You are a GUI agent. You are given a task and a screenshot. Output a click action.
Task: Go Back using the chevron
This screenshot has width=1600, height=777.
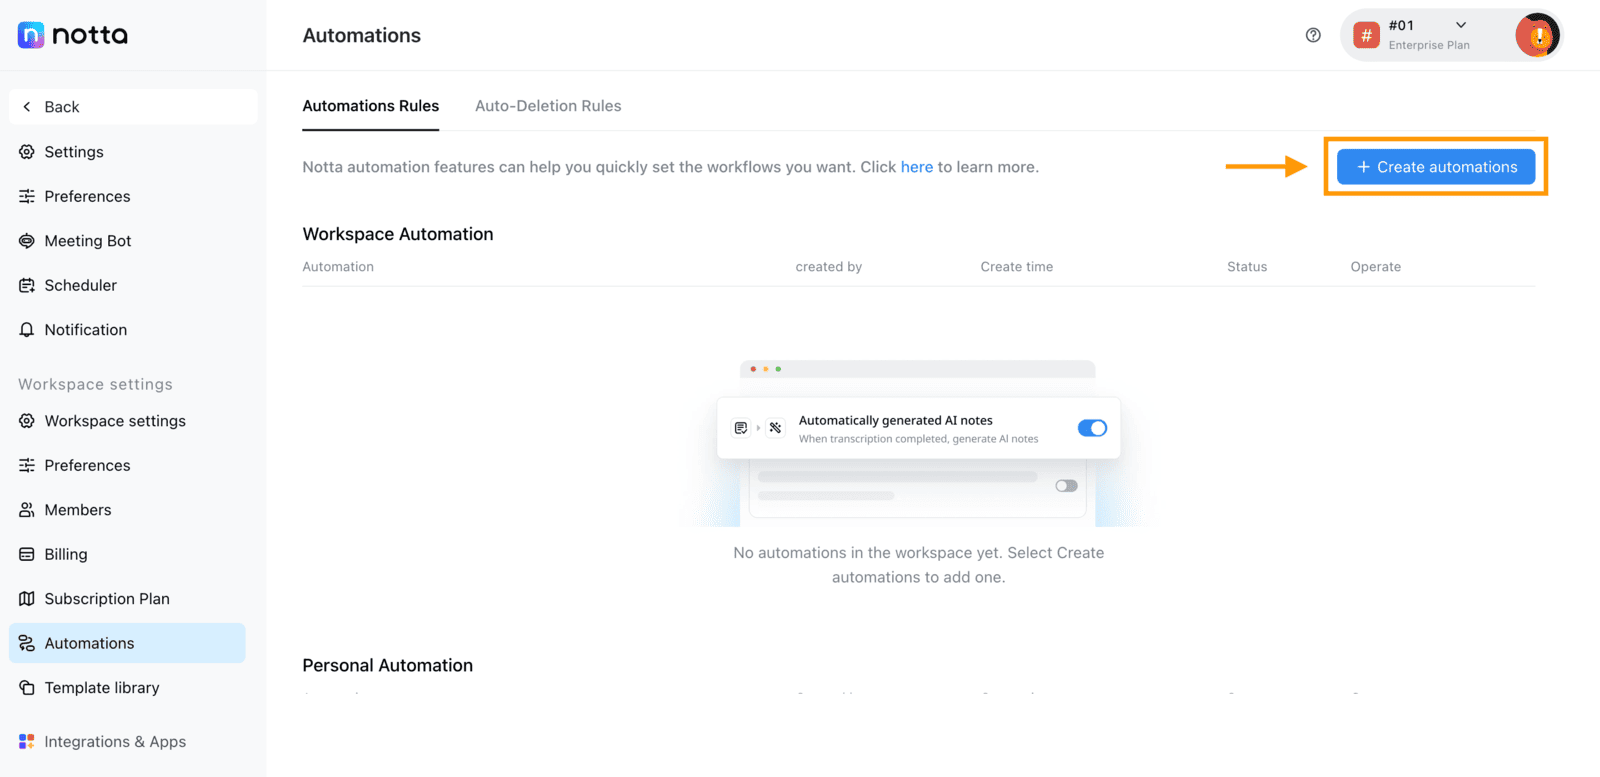point(27,107)
